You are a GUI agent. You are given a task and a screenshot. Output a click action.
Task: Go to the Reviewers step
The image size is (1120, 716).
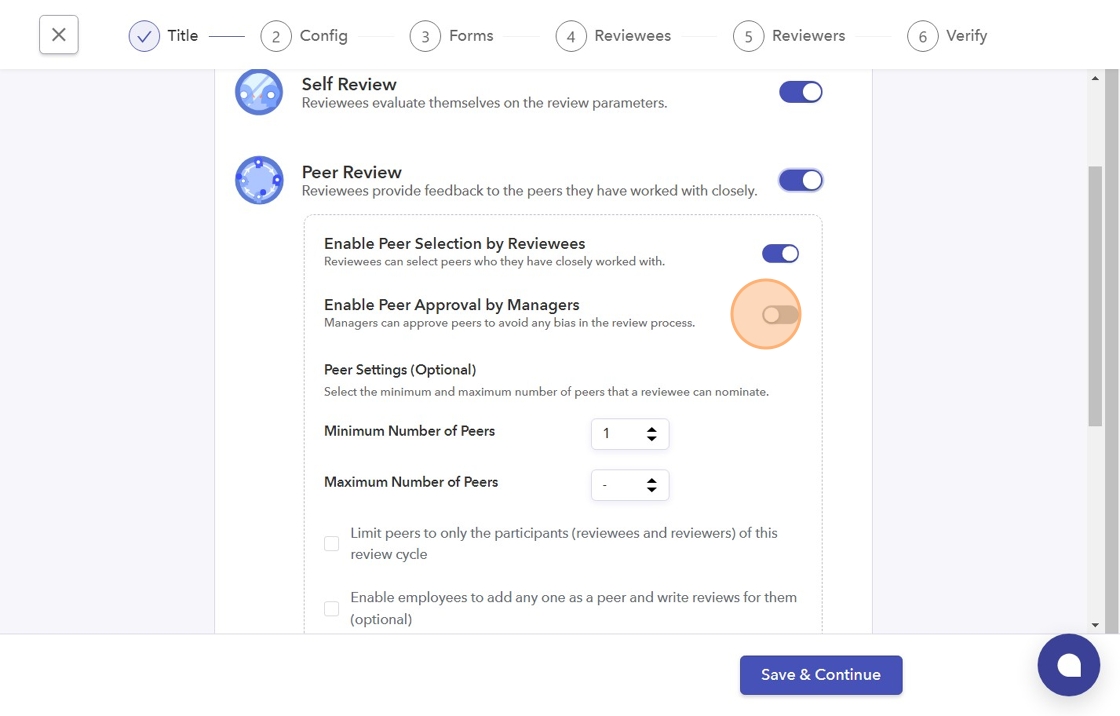[808, 36]
